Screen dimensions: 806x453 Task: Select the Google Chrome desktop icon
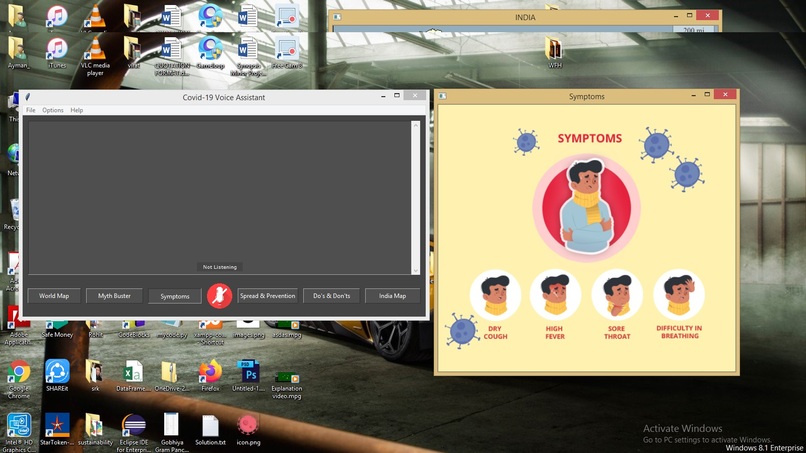pyautogui.click(x=19, y=379)
